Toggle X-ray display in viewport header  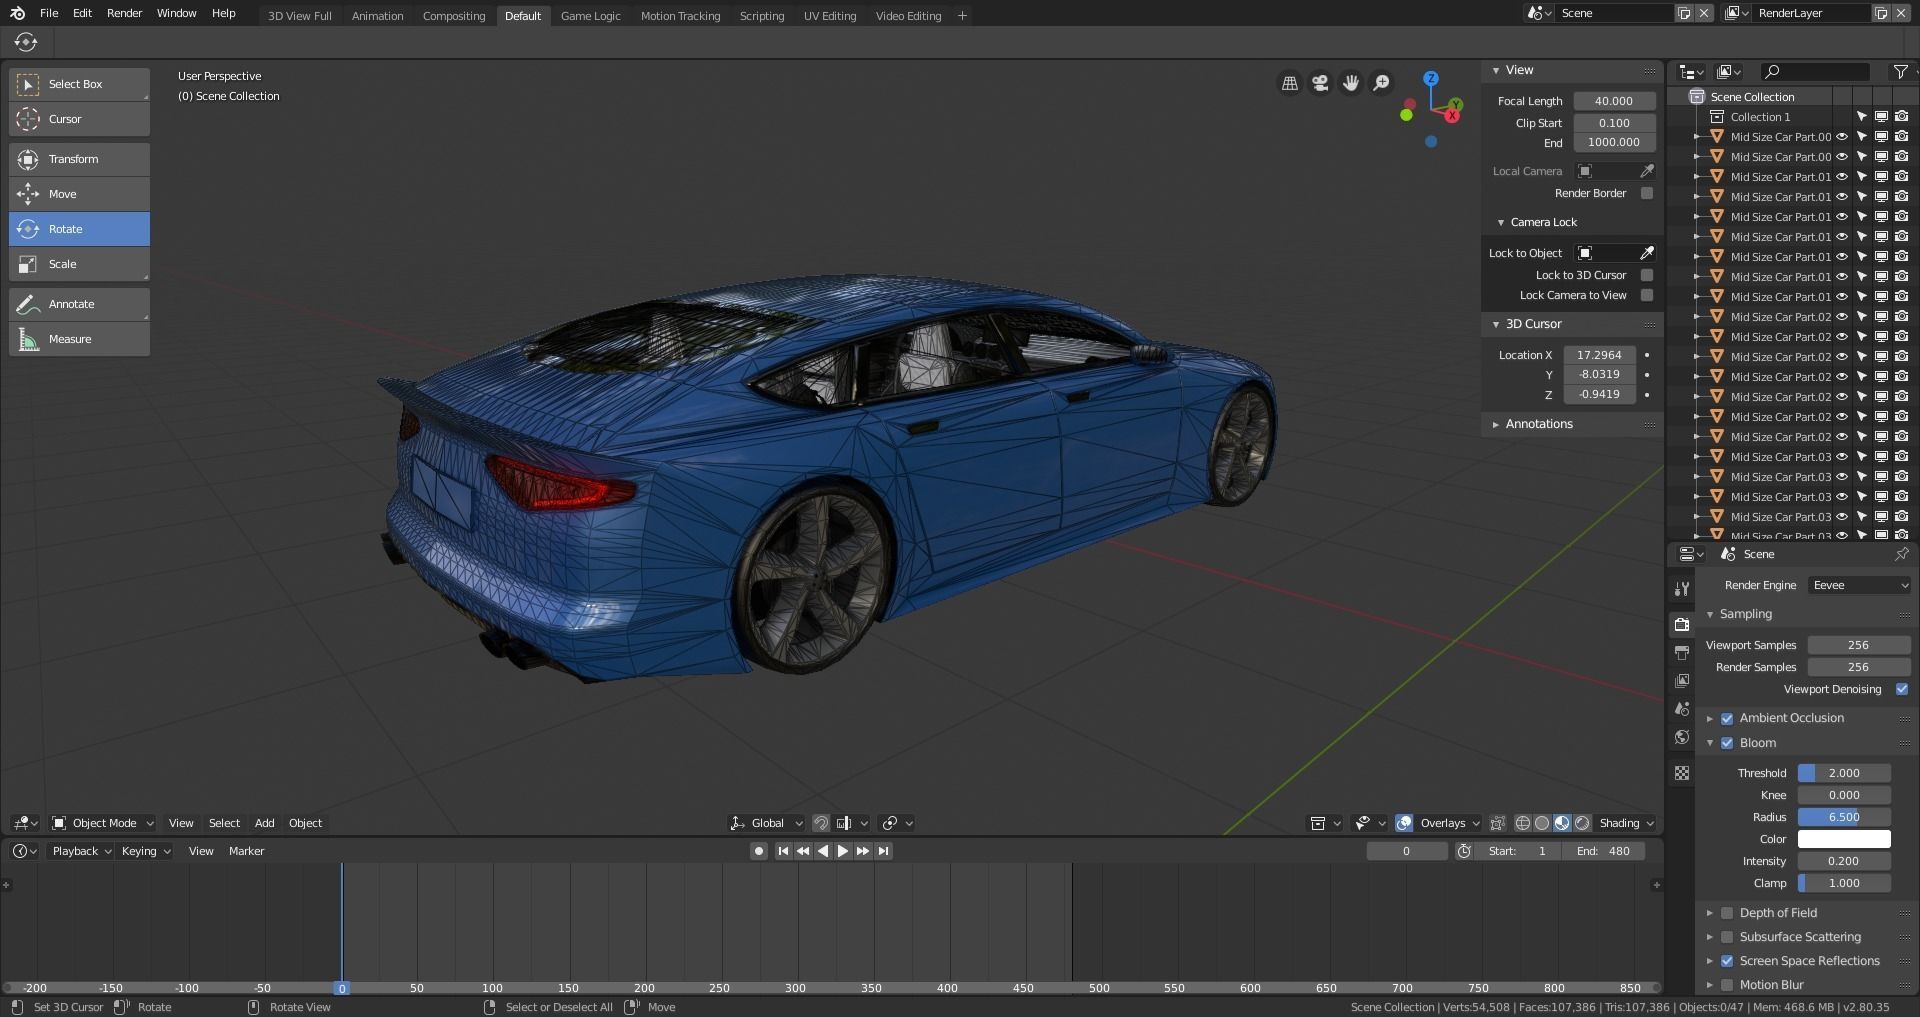[1497, 823]
